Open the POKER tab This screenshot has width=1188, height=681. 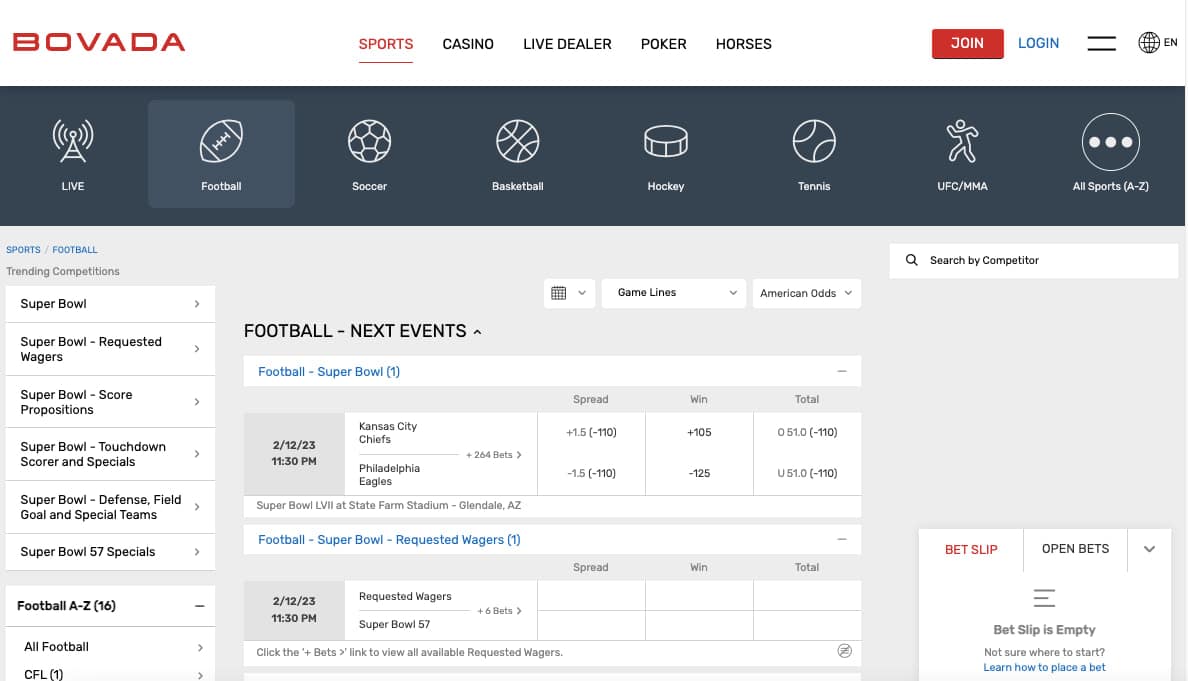coord(664,44)
